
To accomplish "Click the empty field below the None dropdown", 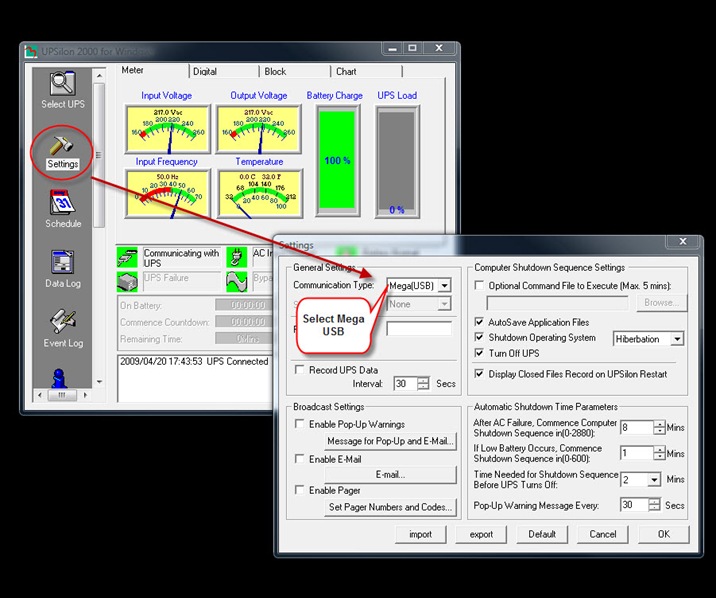I will pos(419,328).
